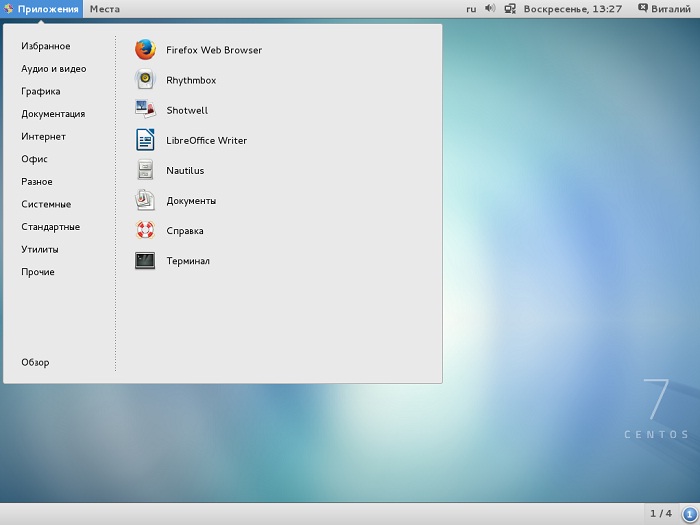Viewport: 700px width, 525px height.
Task: Choose the Интернет category
Action: 43,136
